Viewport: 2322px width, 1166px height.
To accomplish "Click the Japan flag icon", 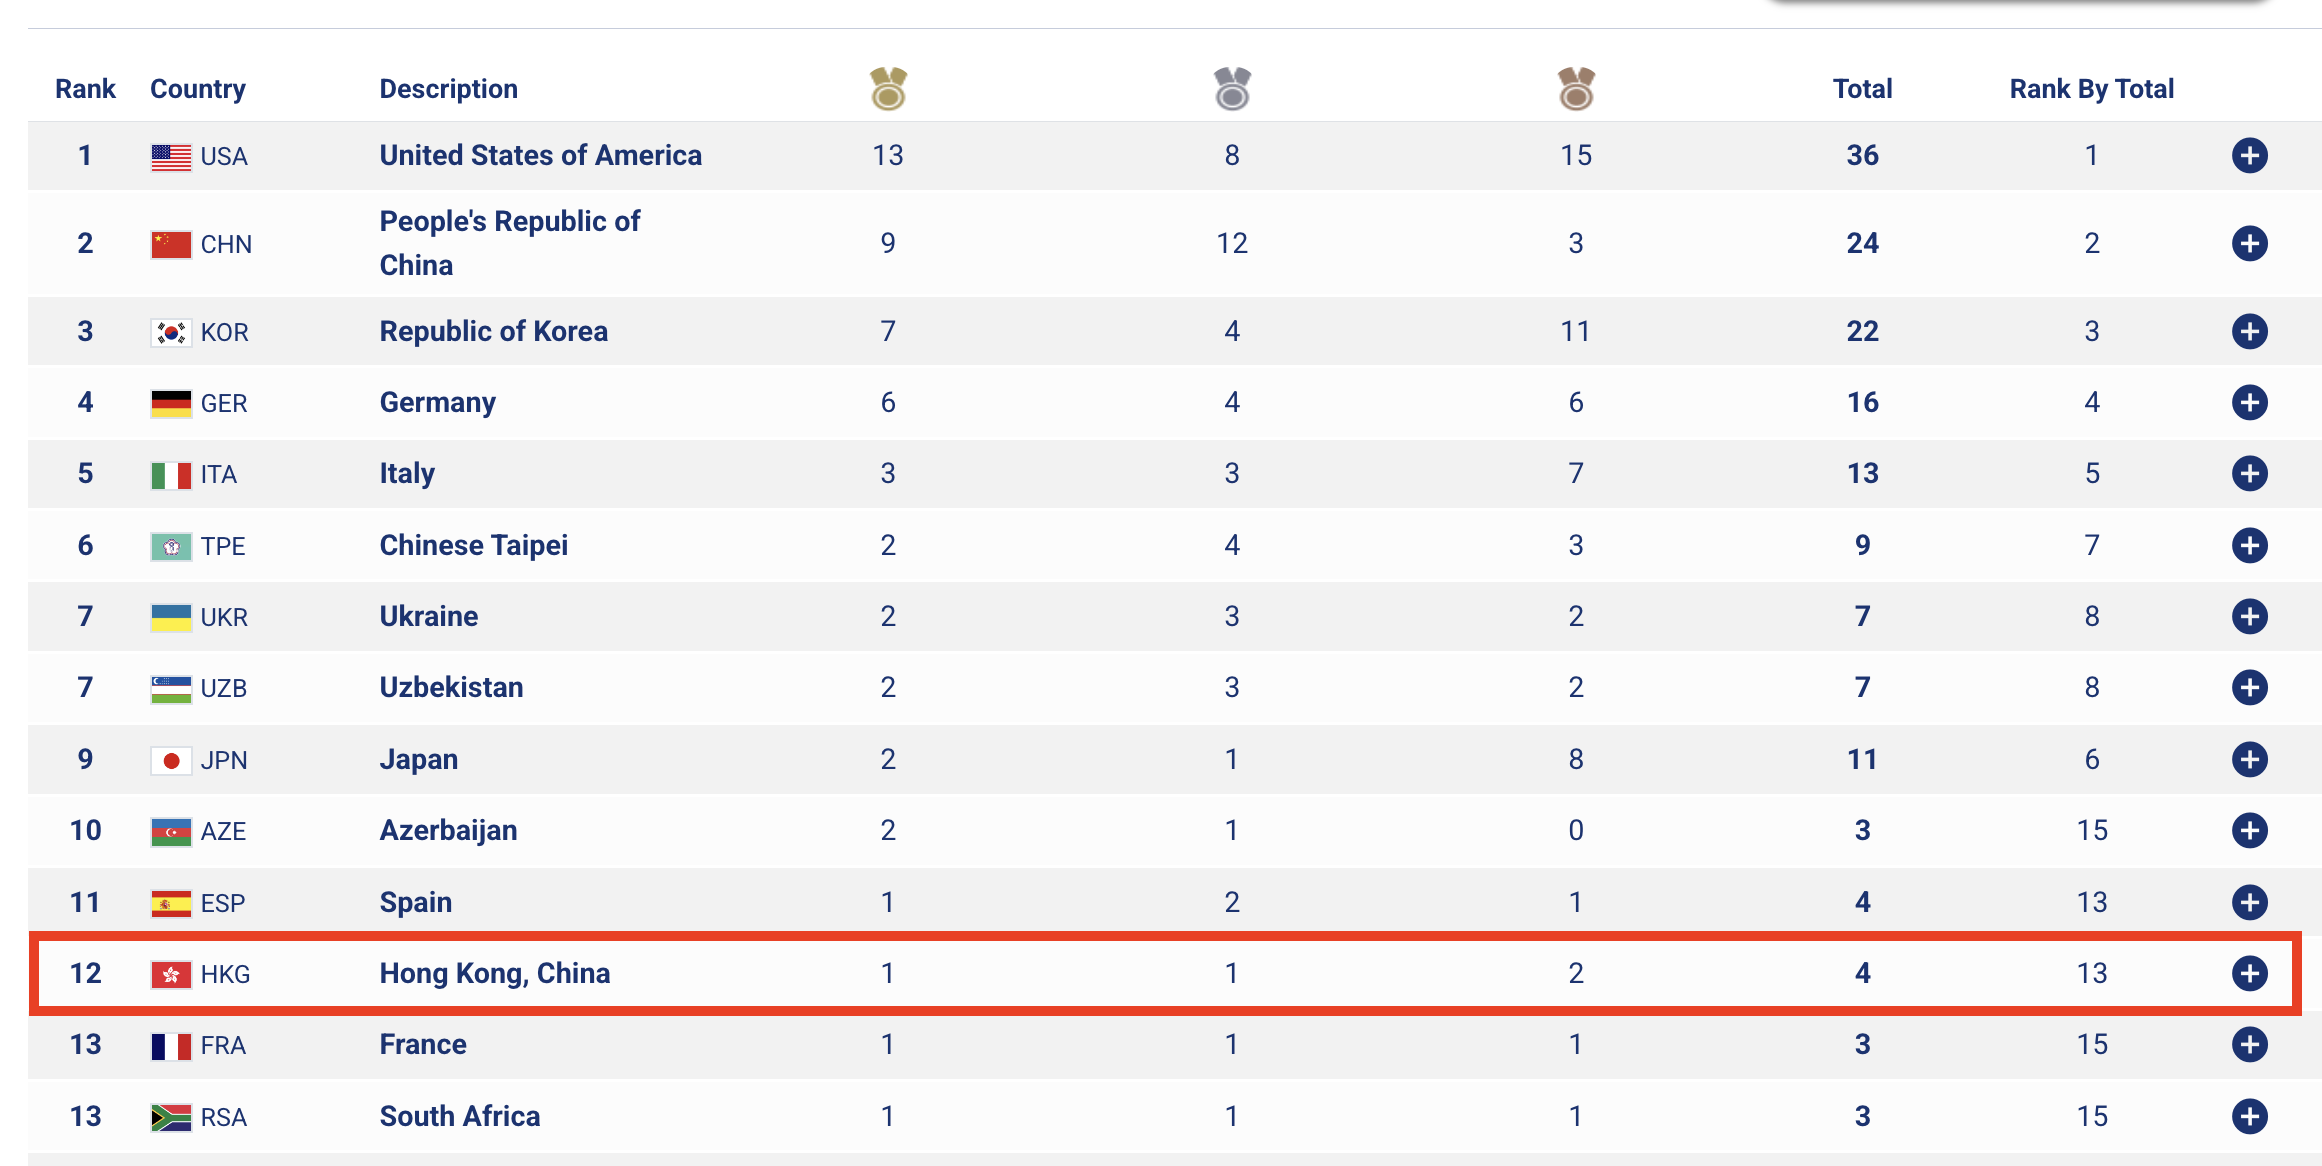I will pos(171,761).
